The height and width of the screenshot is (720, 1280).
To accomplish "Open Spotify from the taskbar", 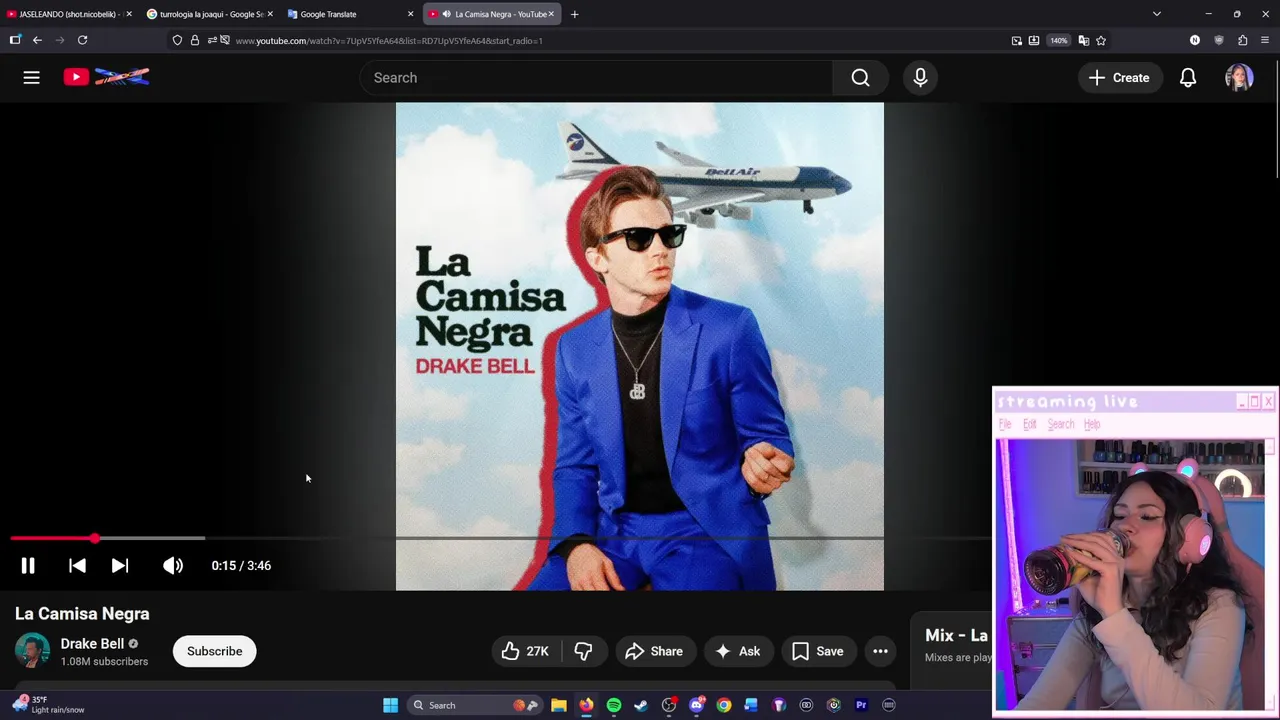I will click(x=614, y=705).
